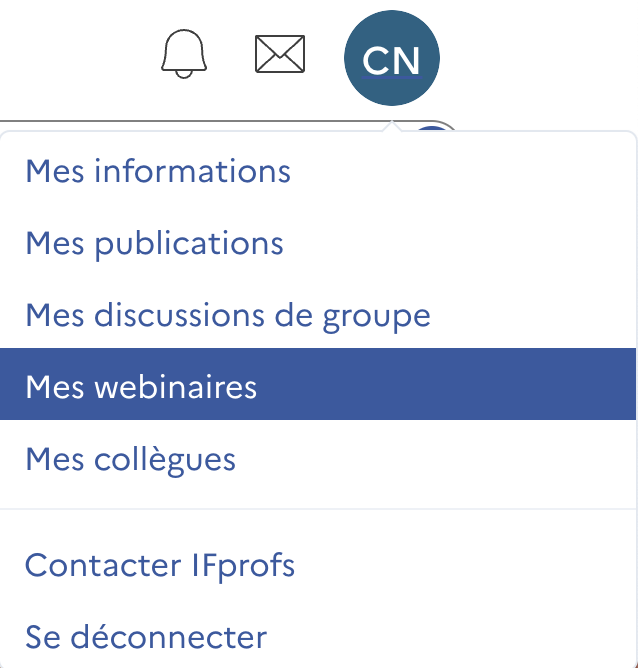Log out with Se déconnecter
Viewport: 638px width, 668px height.
tap(146, 637)
